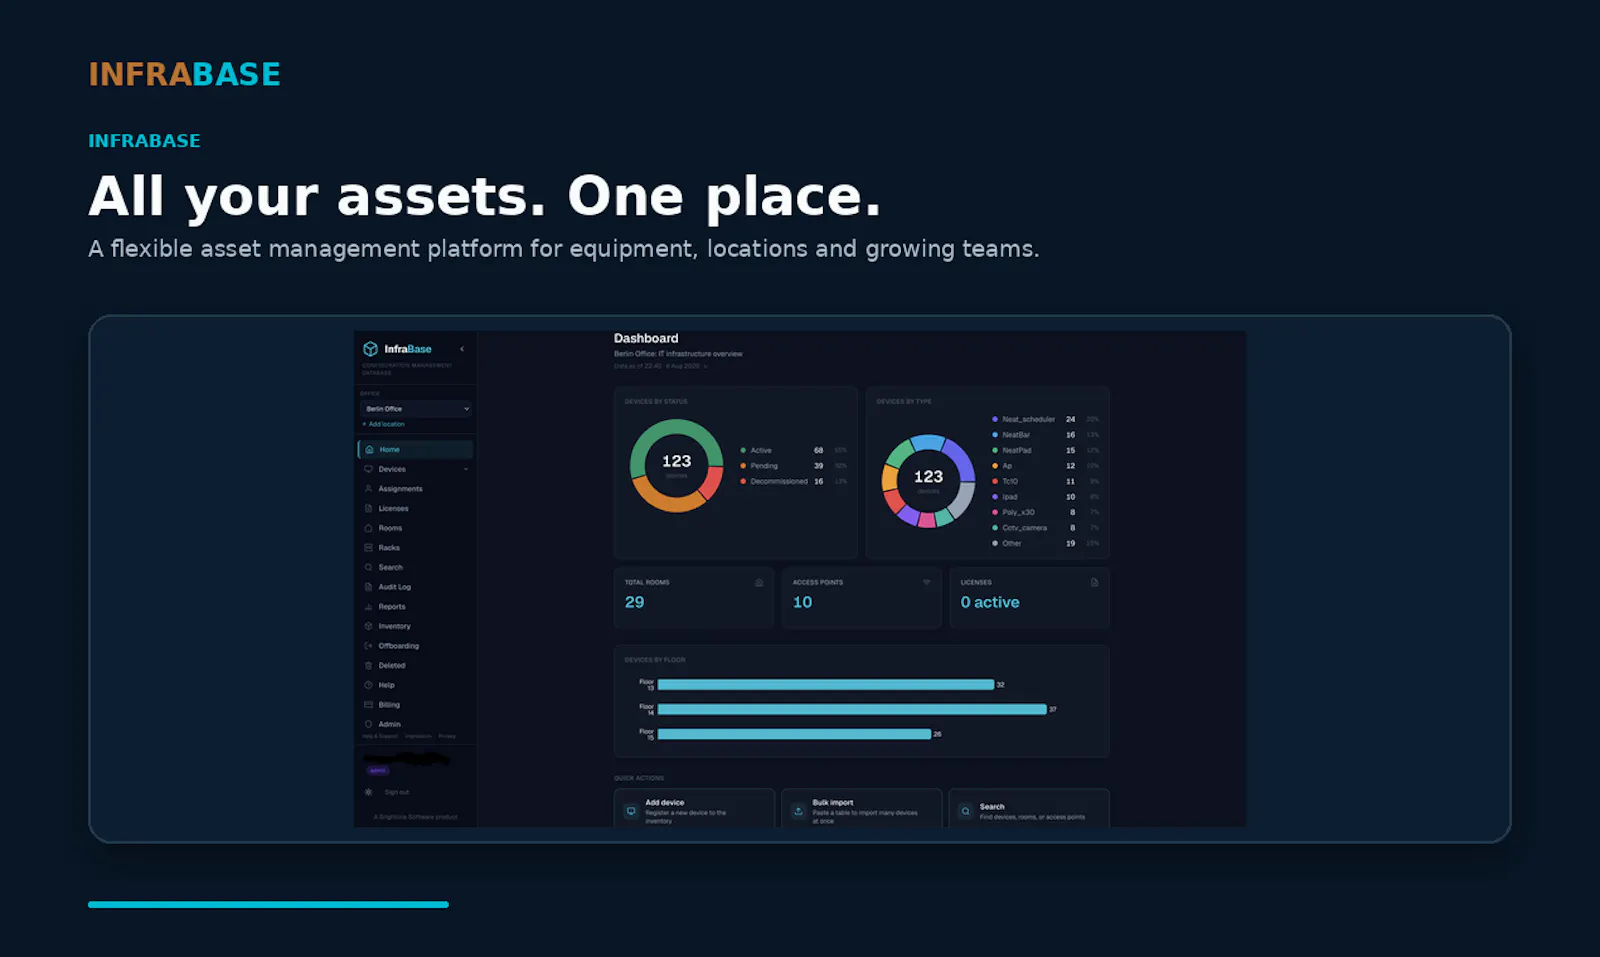Click the Search quick action magnifier icon
The image size is (1600, 957).
coord(965,811)
